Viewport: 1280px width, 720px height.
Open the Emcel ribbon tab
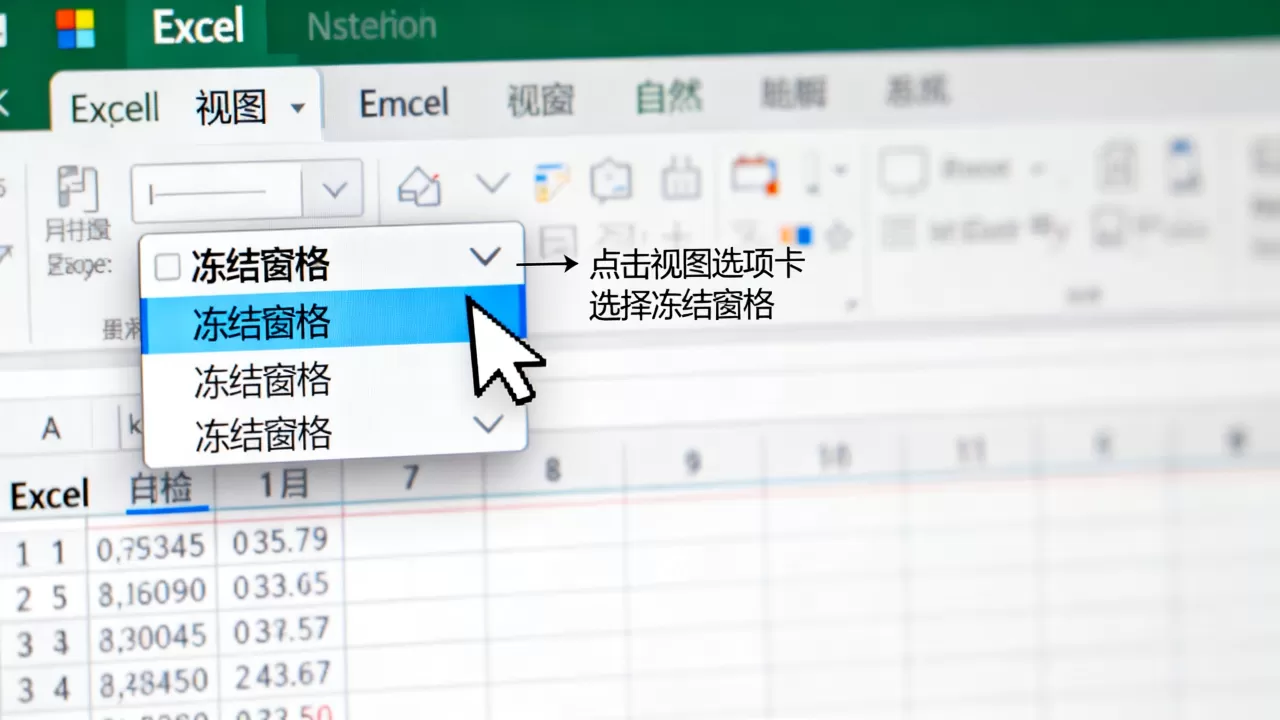[403, 103]
